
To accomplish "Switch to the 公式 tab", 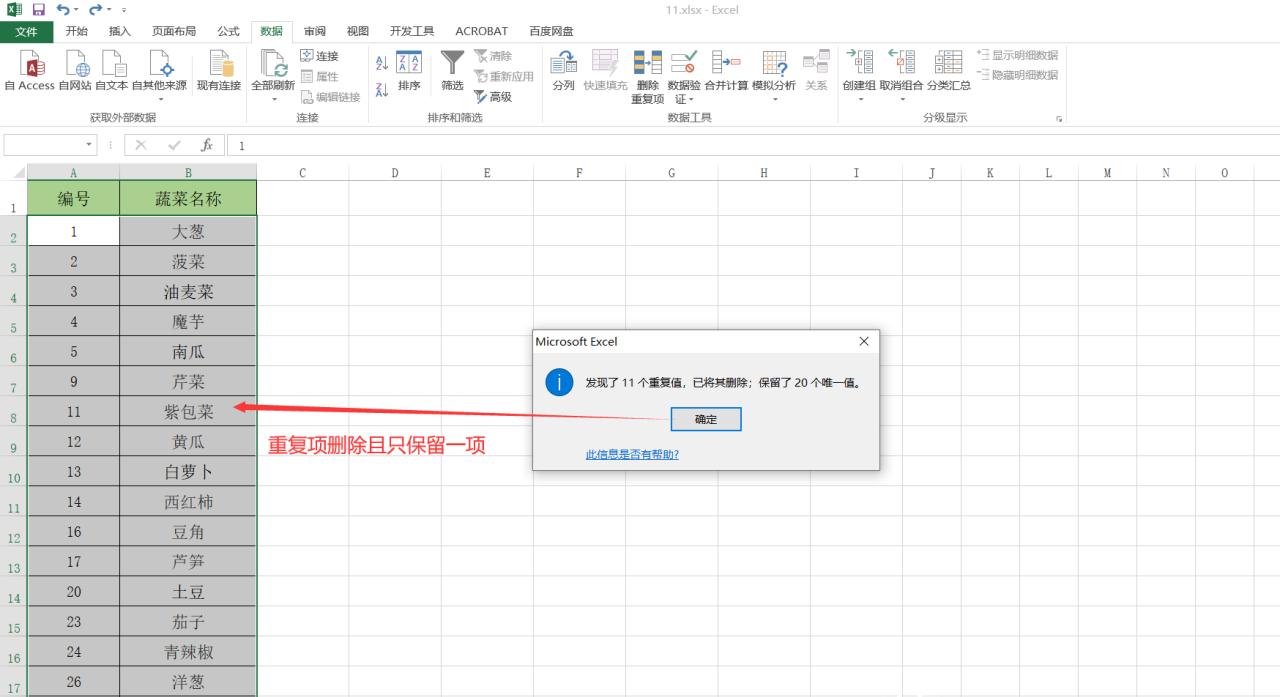I will [228, 32].
